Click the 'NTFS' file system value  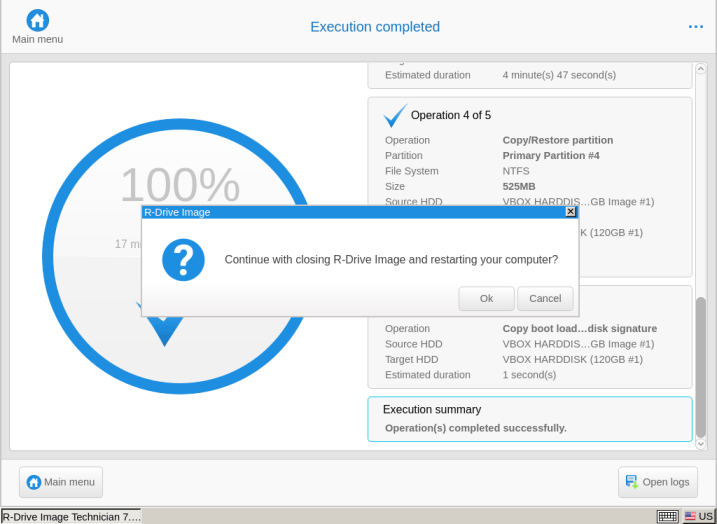click(x=516, y=171)
